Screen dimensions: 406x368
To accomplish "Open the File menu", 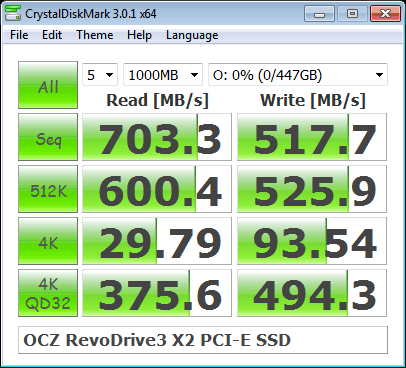I will (19, 35).
